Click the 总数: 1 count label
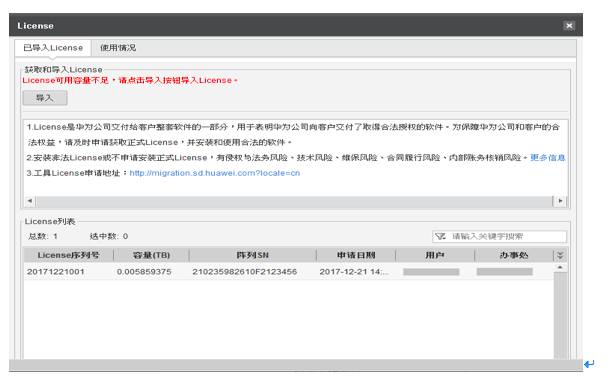This screenshot has height=377, width=615. (x=43, y=237)
